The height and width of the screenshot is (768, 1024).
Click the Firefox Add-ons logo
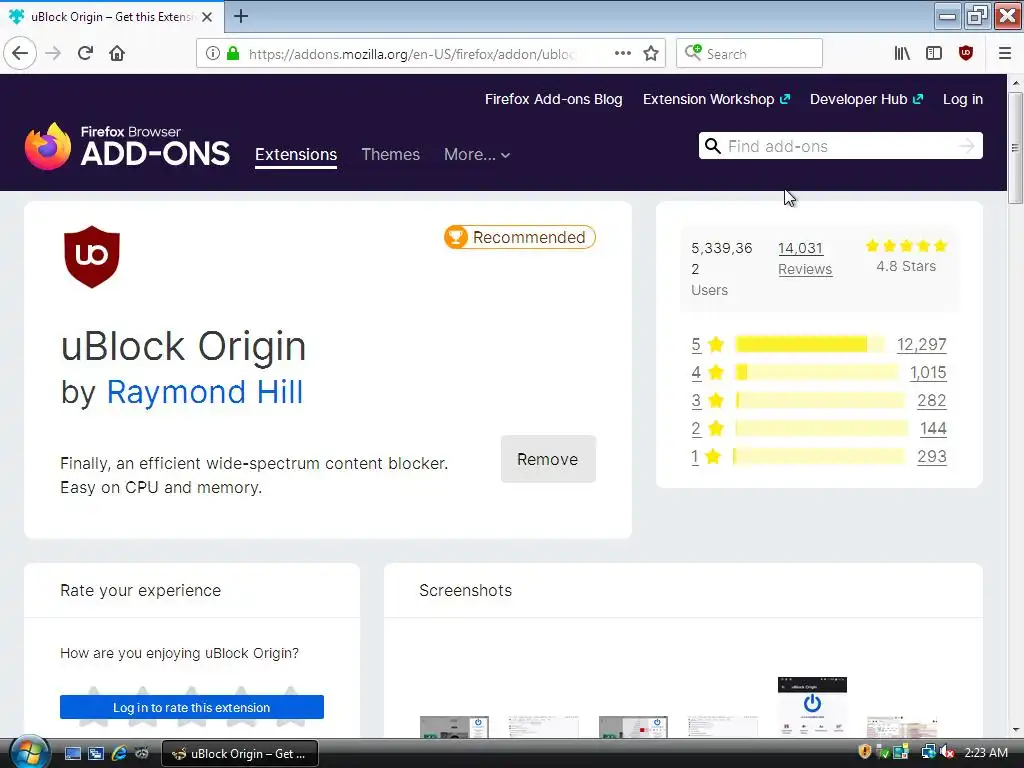pos(127,146)
